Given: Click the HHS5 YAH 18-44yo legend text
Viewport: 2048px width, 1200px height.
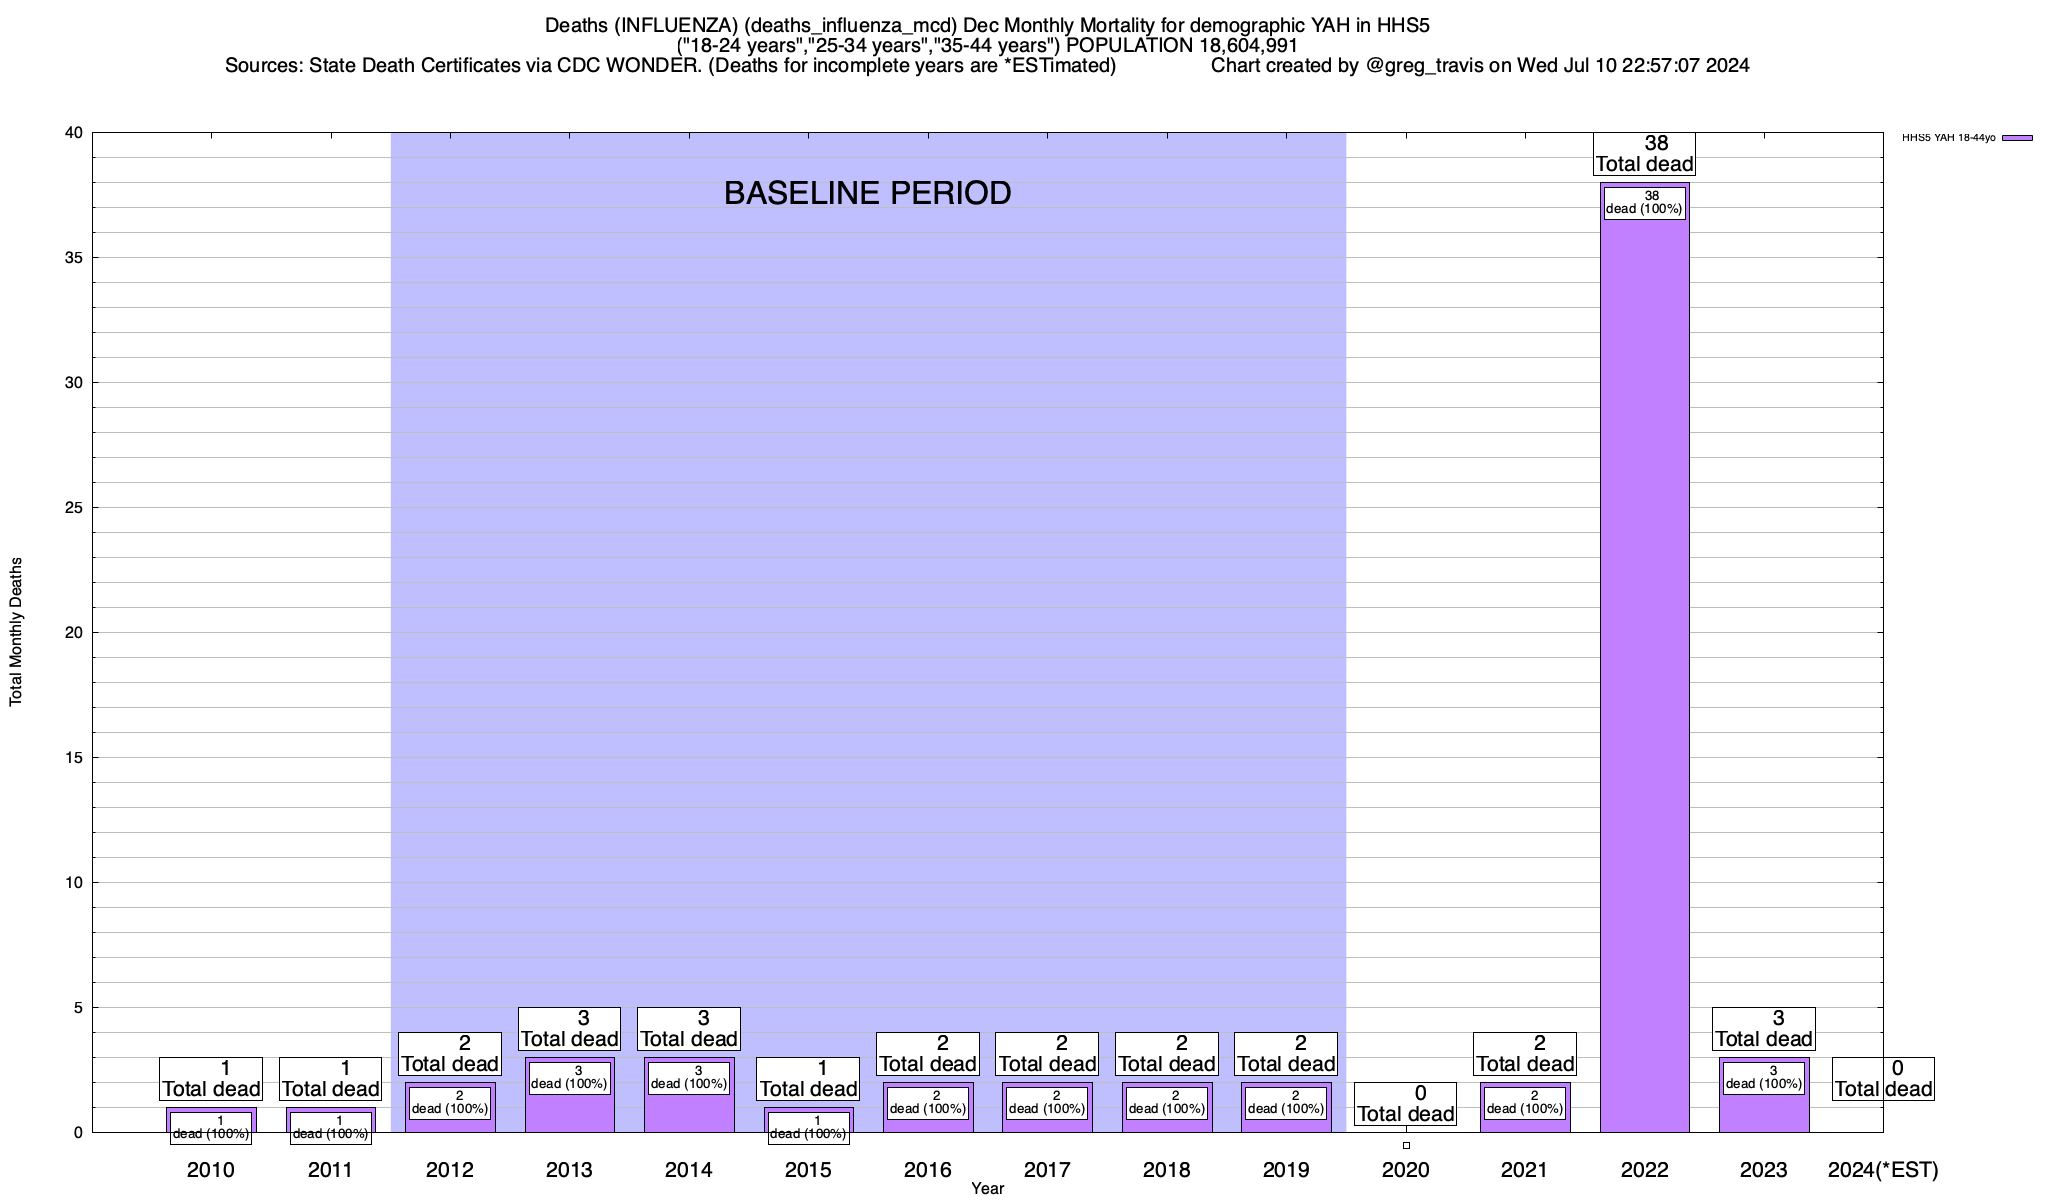Looking at the screenshot, I should pos(1948,138).
